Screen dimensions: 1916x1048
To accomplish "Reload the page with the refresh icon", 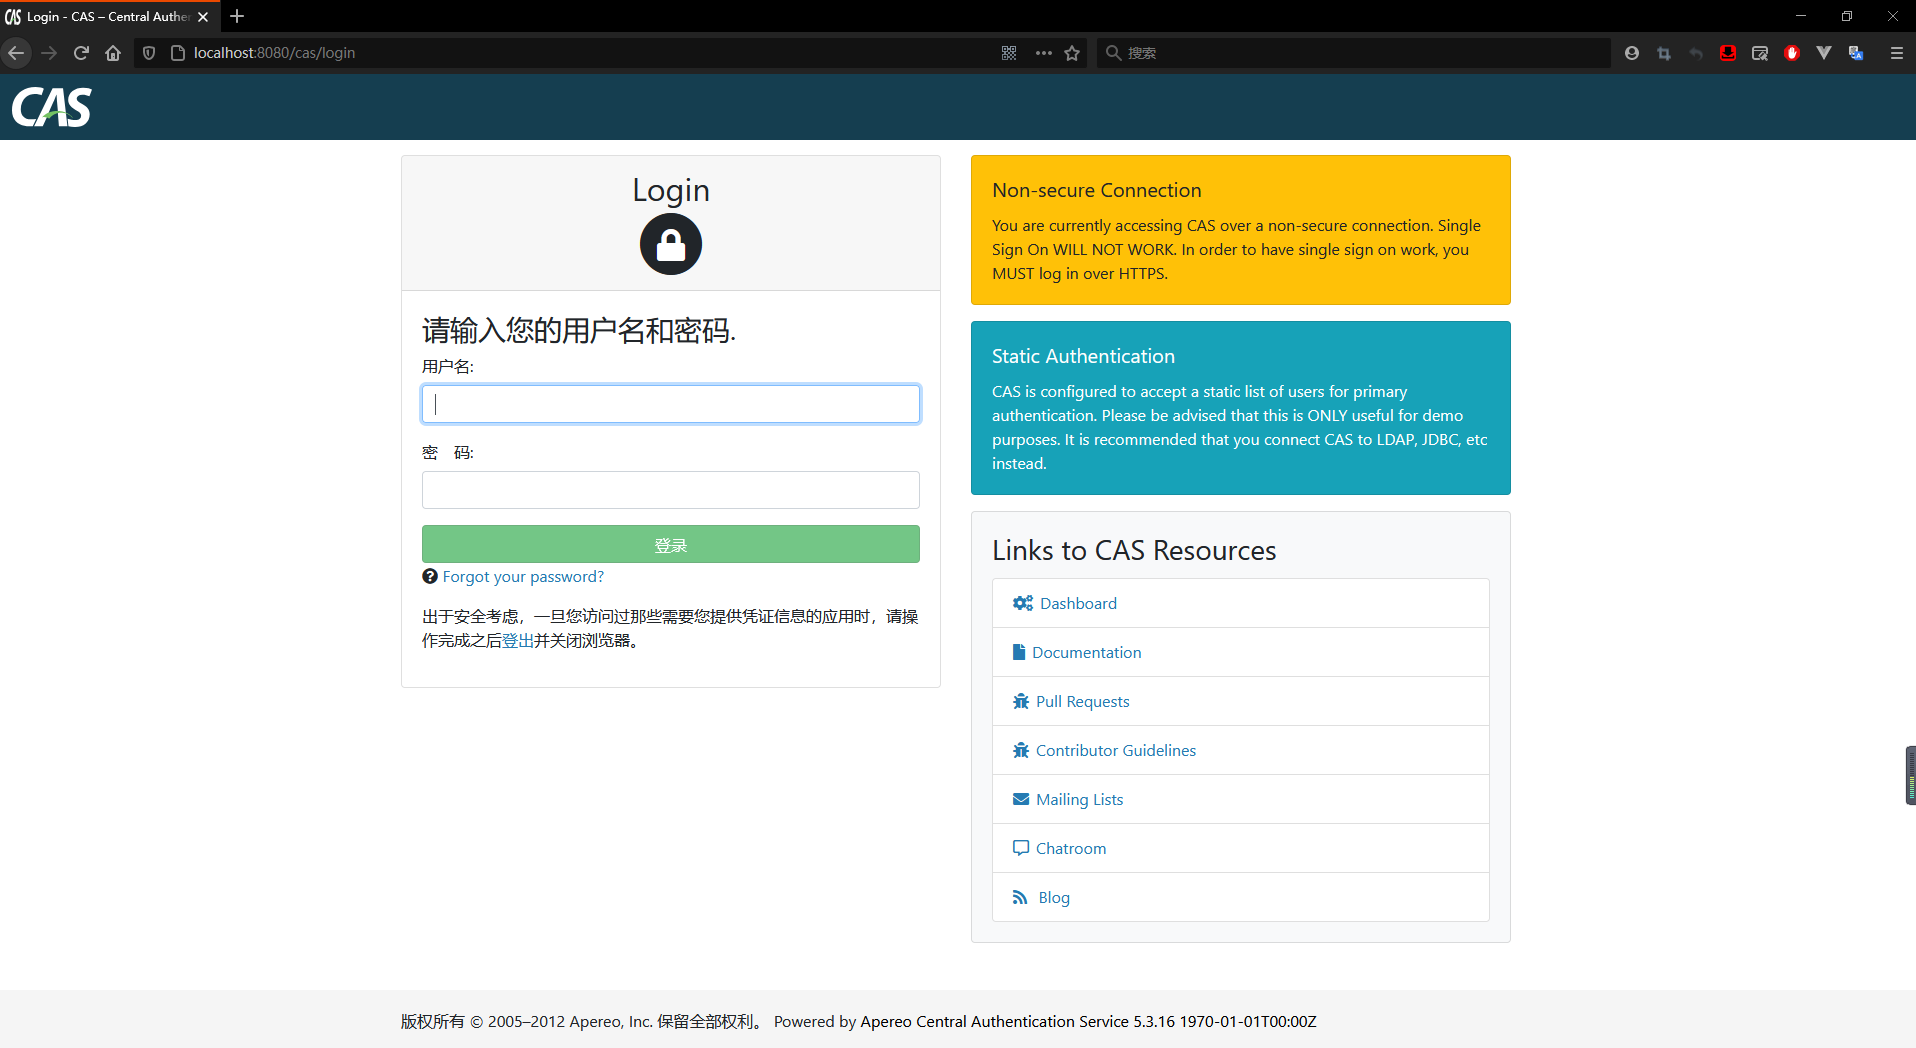I will click(82, 53).
